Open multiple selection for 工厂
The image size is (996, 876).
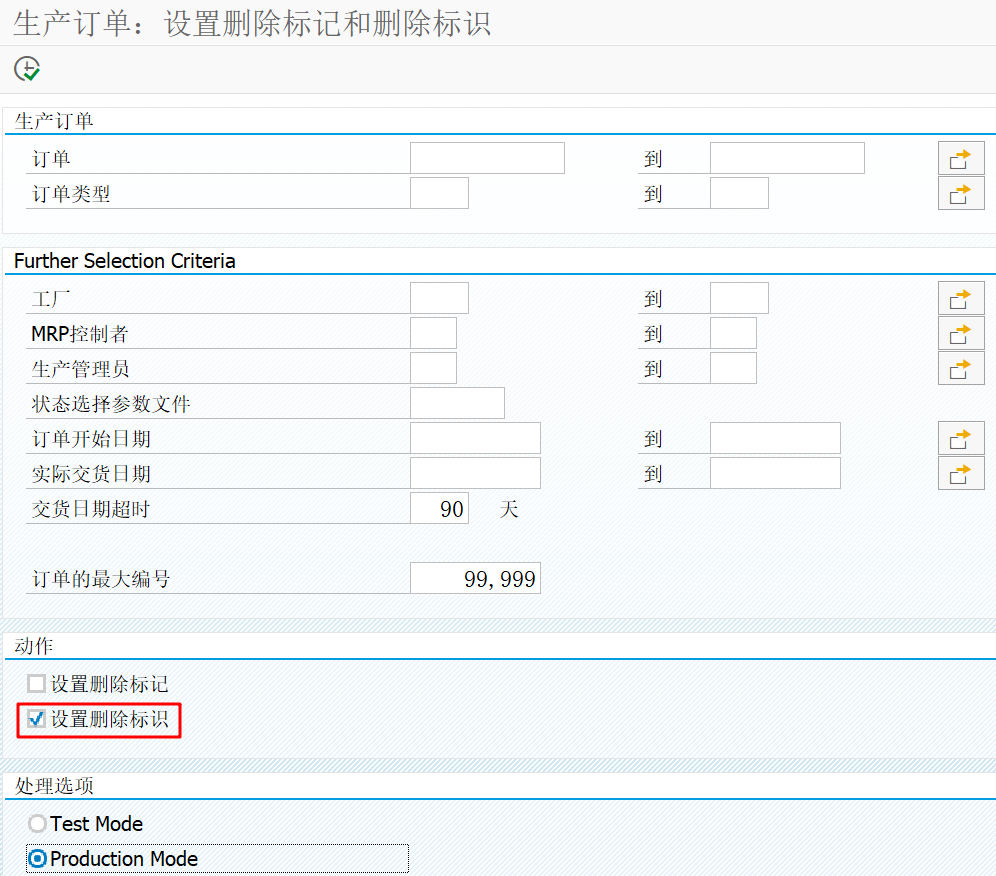(x=960, y=297)
